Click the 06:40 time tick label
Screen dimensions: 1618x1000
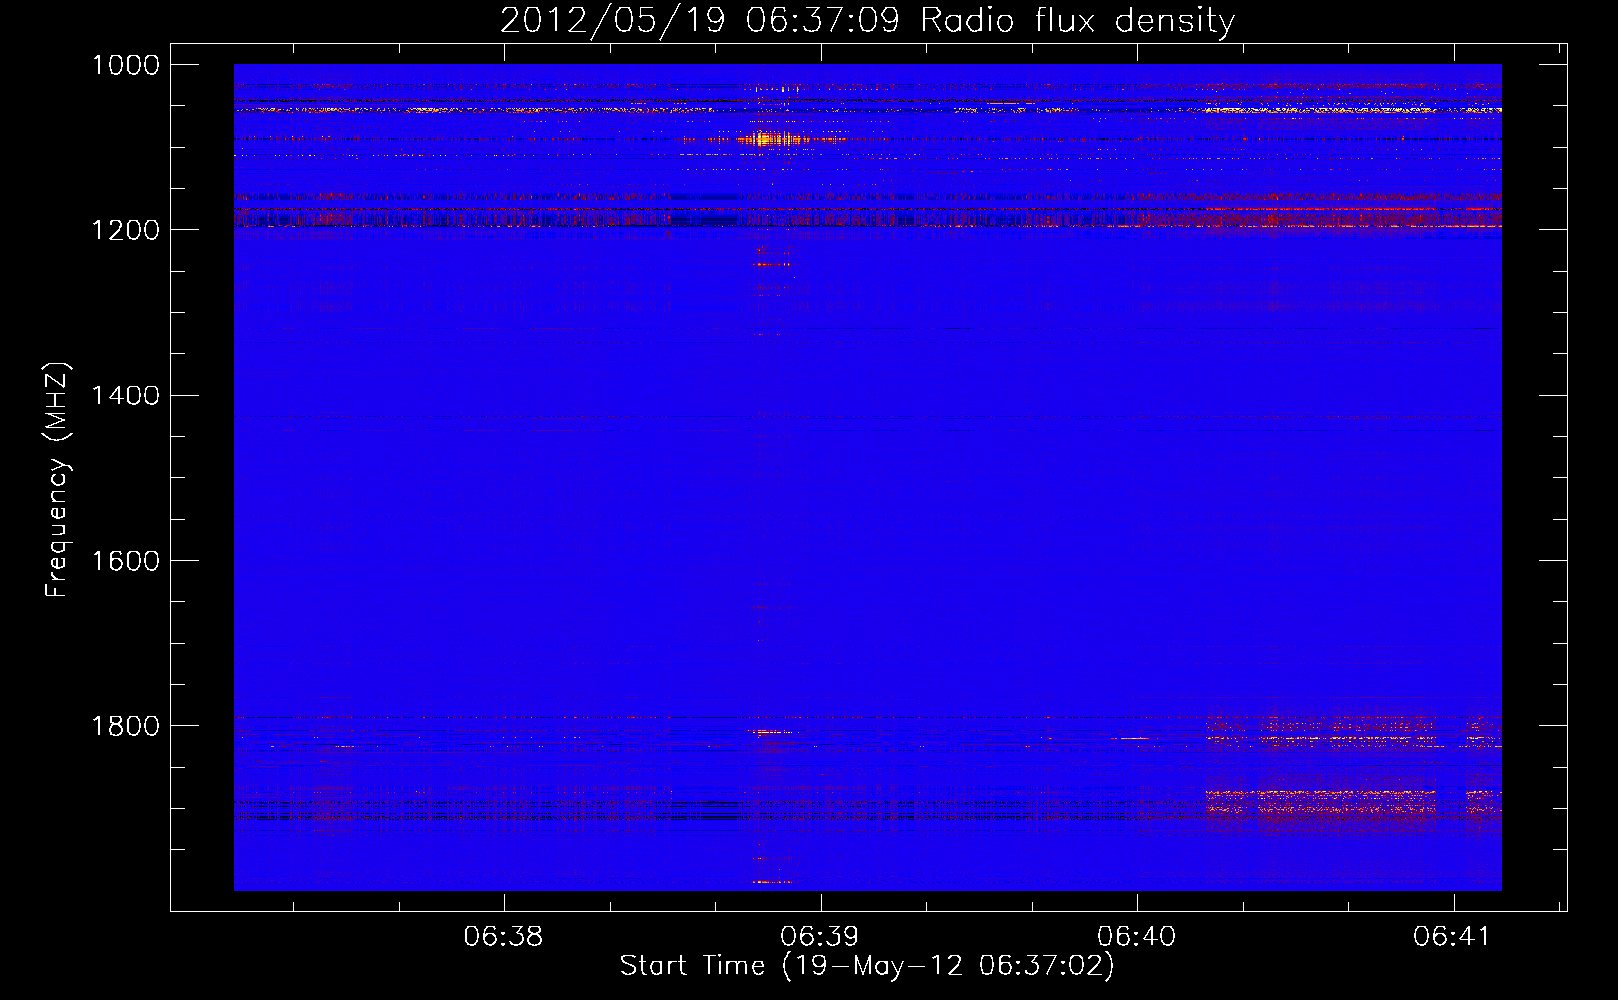1137,936
